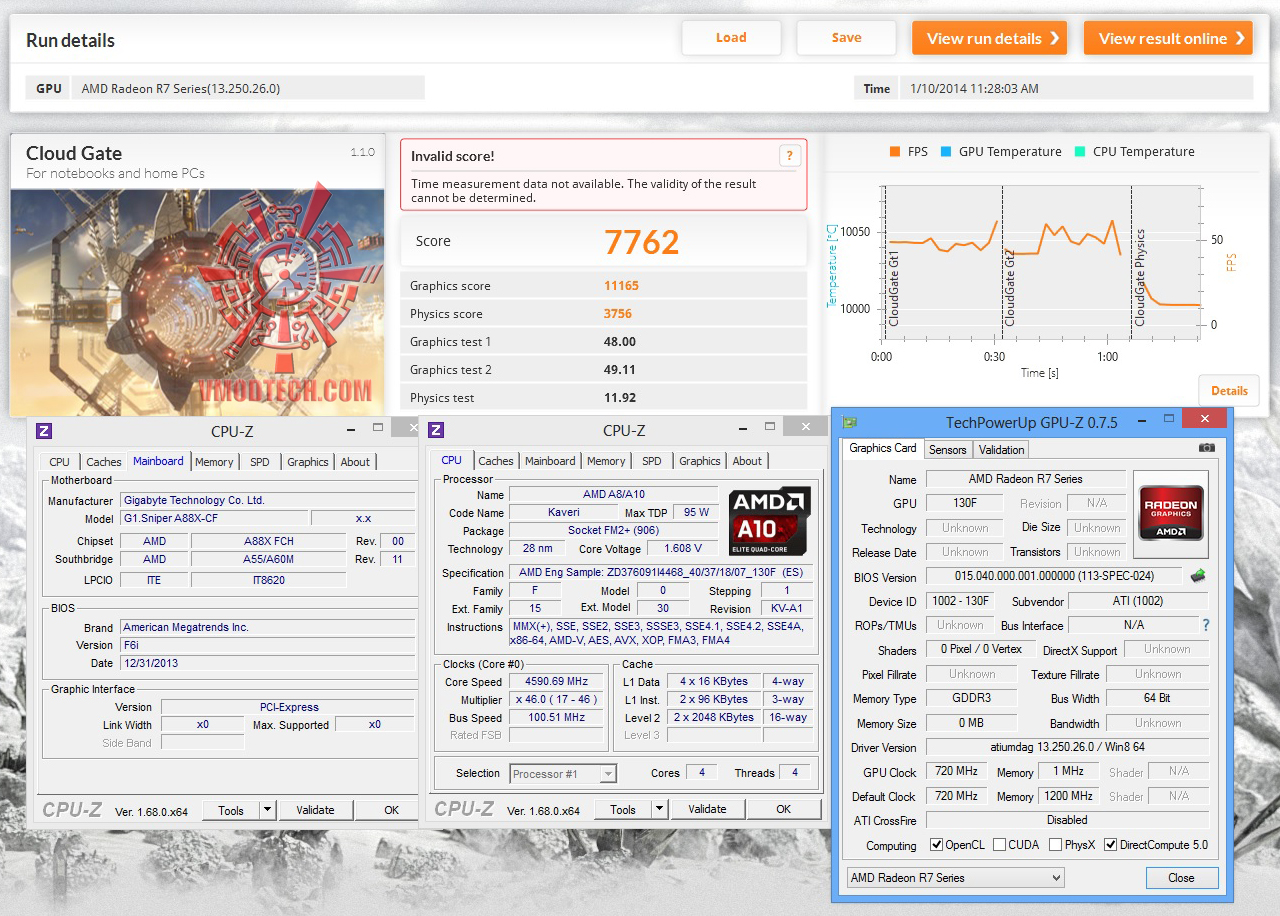The height and width of the screenshot is (916, 1280).
Task: Toggle the OpenCL checkbox in GPU-Z
Action: point(937,845)
